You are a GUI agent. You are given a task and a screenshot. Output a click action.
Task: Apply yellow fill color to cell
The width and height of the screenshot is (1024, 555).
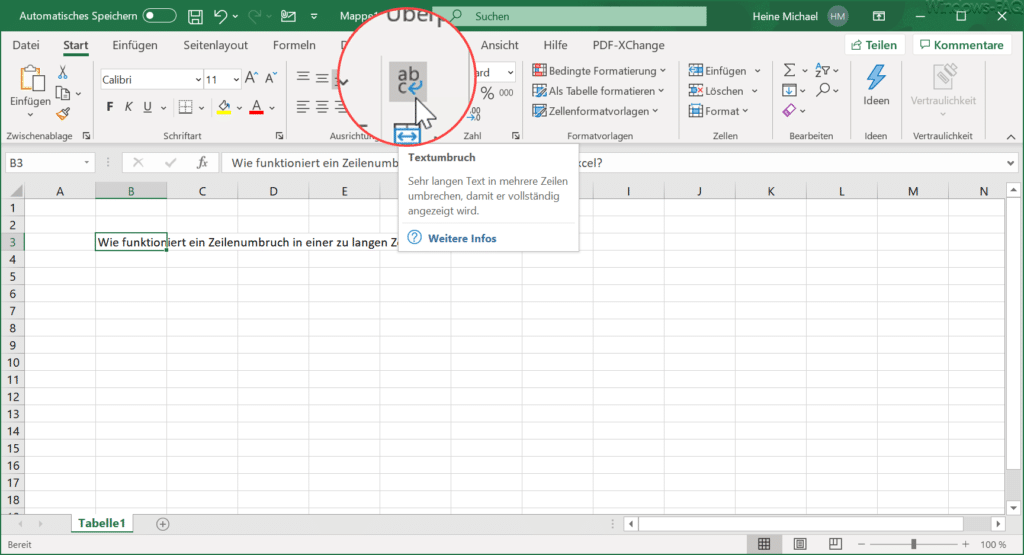click(224, 107)
